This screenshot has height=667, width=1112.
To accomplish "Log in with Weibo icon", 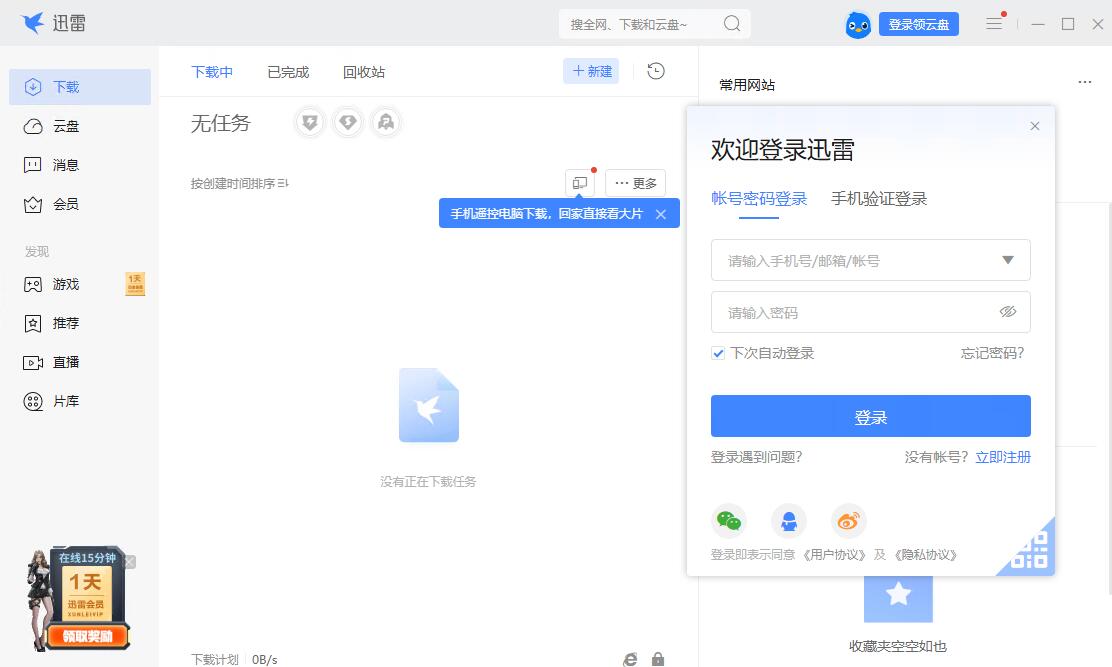I will click(x=848, y=520).
